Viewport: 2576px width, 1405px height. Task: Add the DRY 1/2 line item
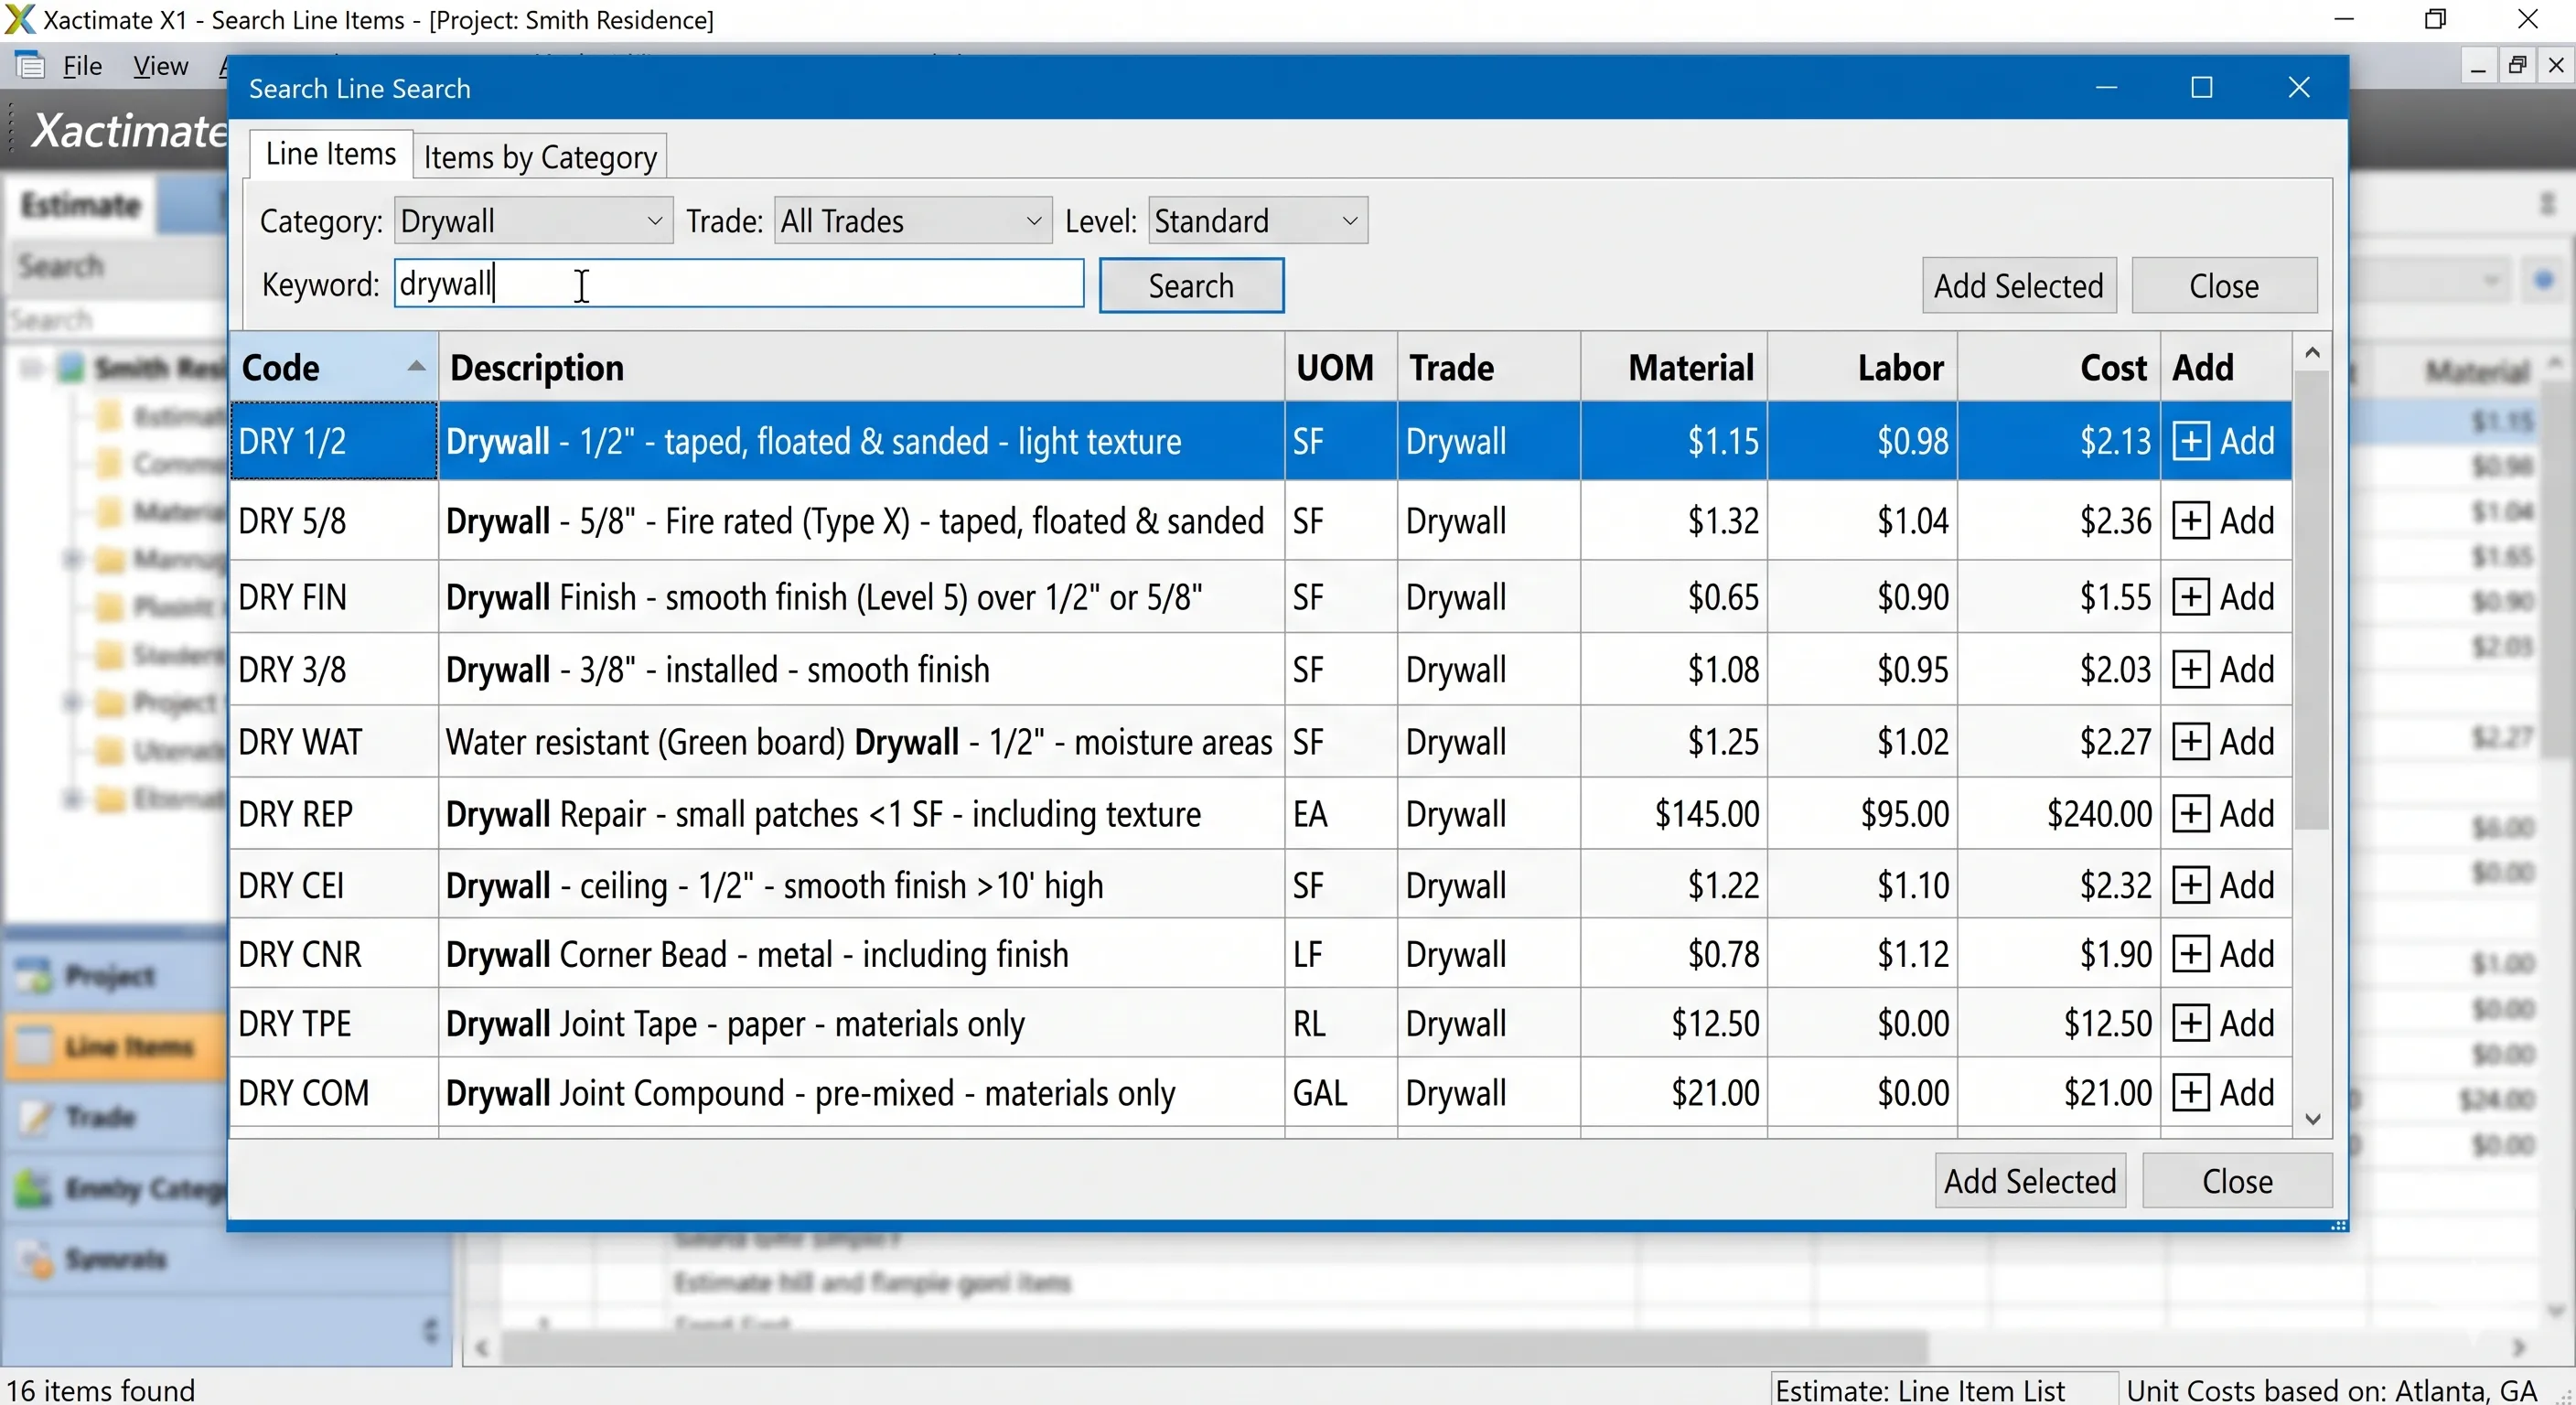2224,441
